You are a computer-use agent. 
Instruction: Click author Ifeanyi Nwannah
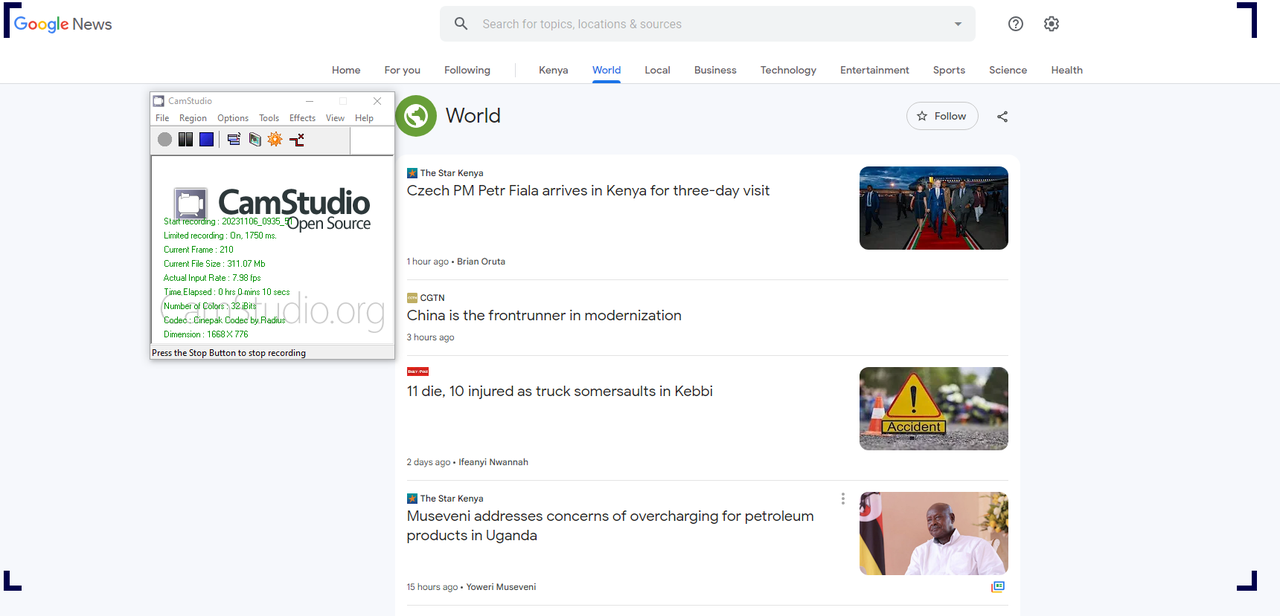[493, 463]
